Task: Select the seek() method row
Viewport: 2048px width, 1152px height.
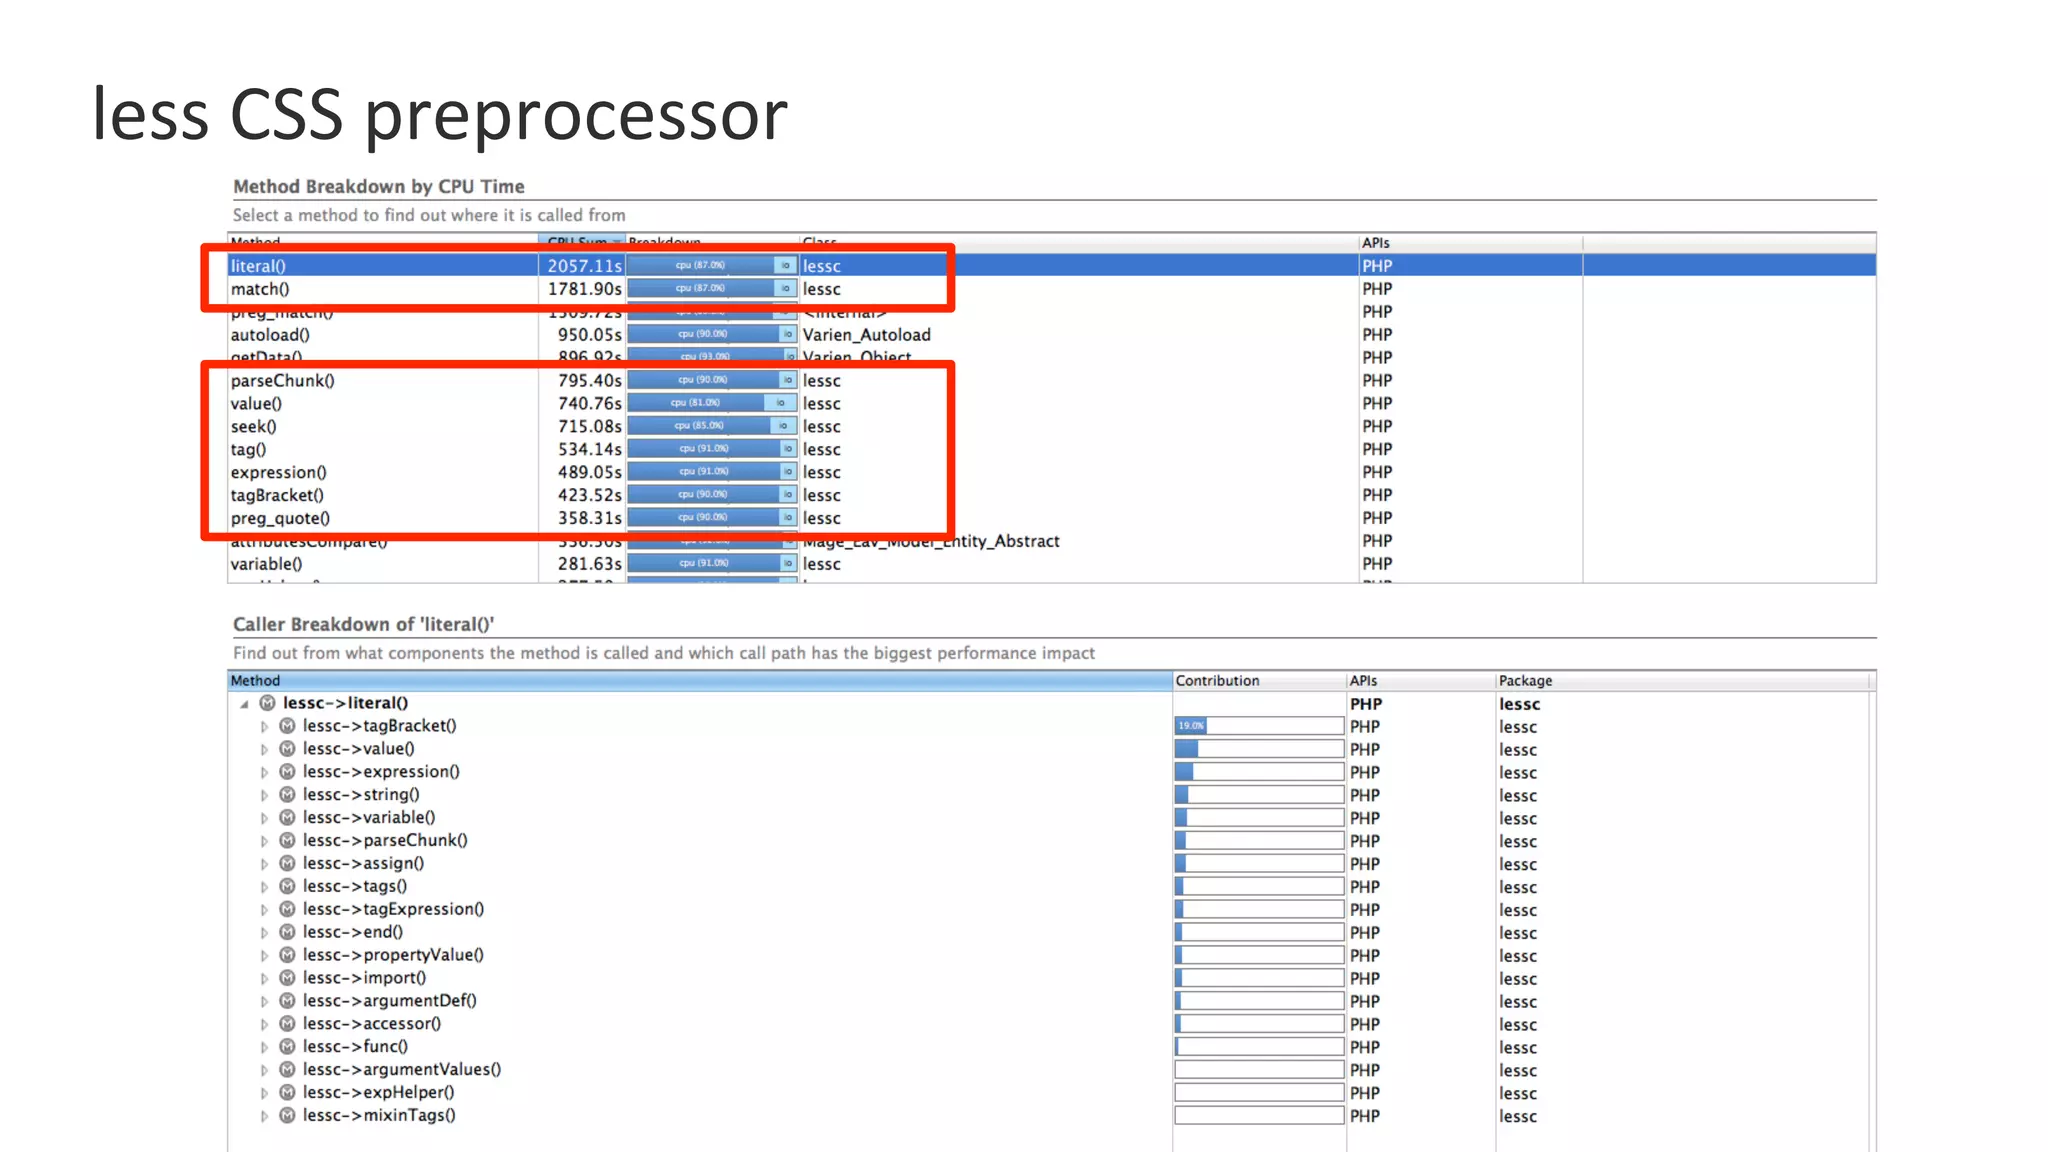Action: [1052, 427]
